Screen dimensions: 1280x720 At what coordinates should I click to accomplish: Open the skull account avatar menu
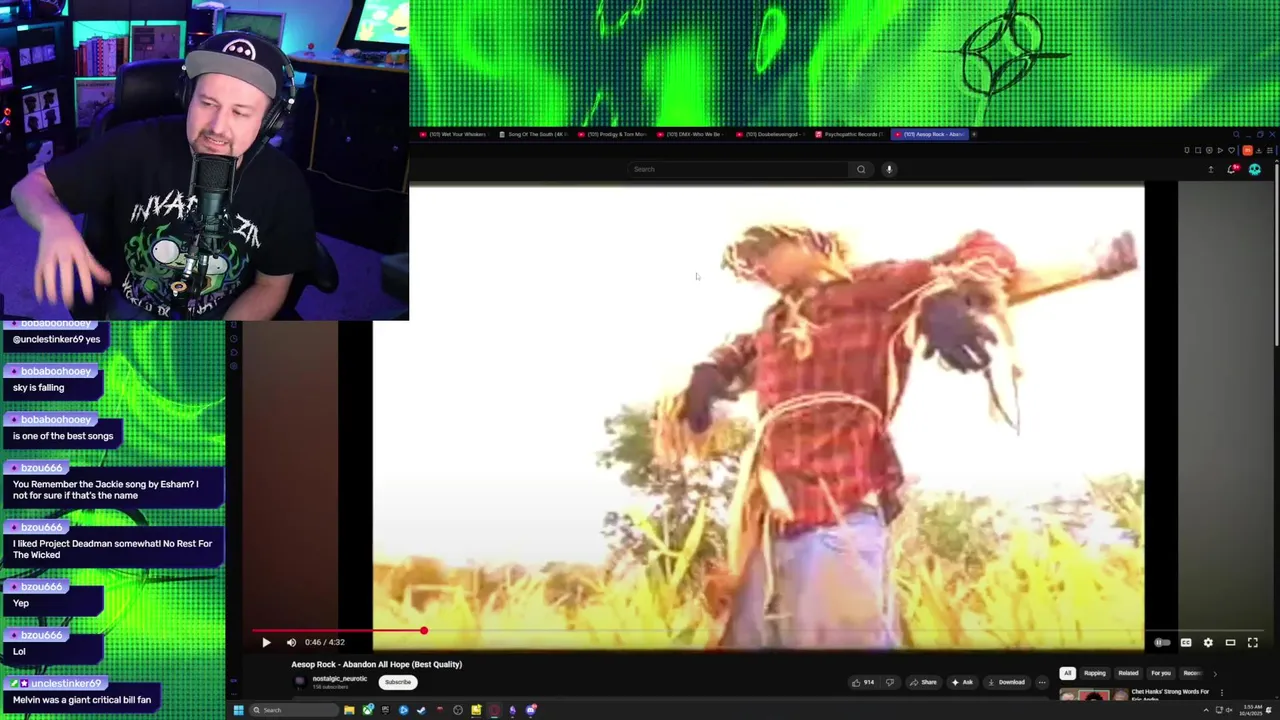click(x=1255, y=169)
